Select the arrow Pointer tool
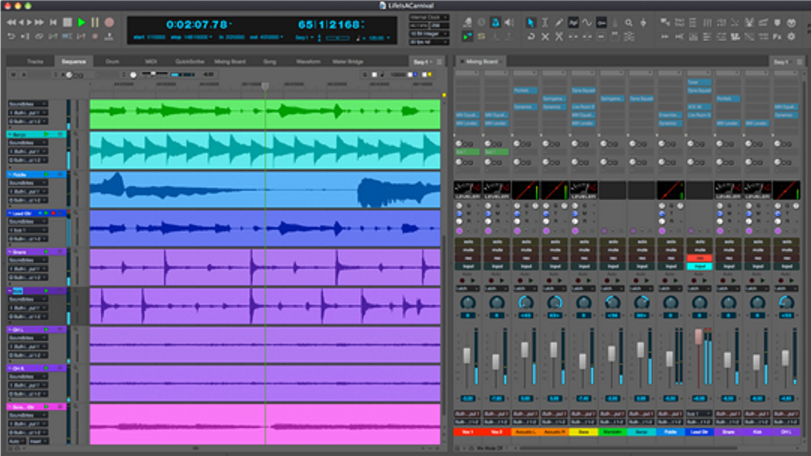Viewport: 811px width, 456px height. click(x=530, y=23)
